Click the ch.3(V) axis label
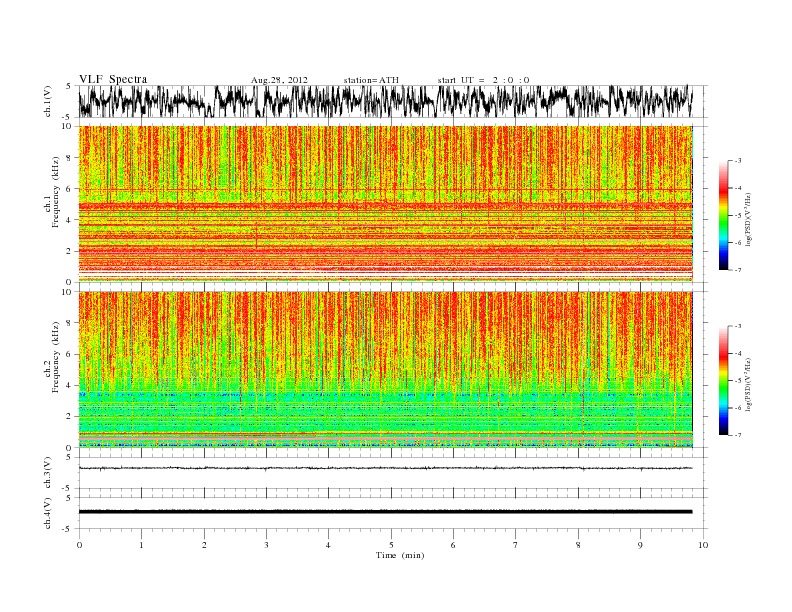Image resolution: width=792 pixels, height=612 pixels. (48, 473)
